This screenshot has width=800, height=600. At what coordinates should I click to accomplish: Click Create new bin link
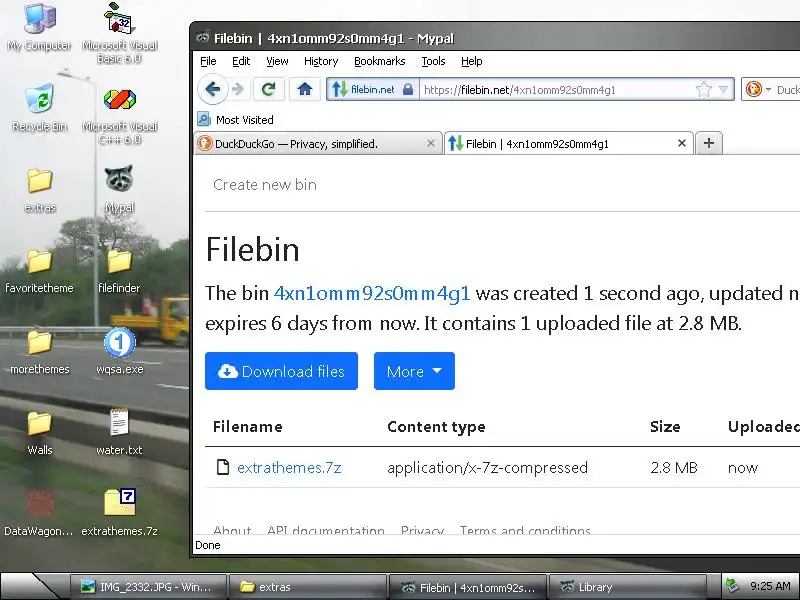(265, 185)
